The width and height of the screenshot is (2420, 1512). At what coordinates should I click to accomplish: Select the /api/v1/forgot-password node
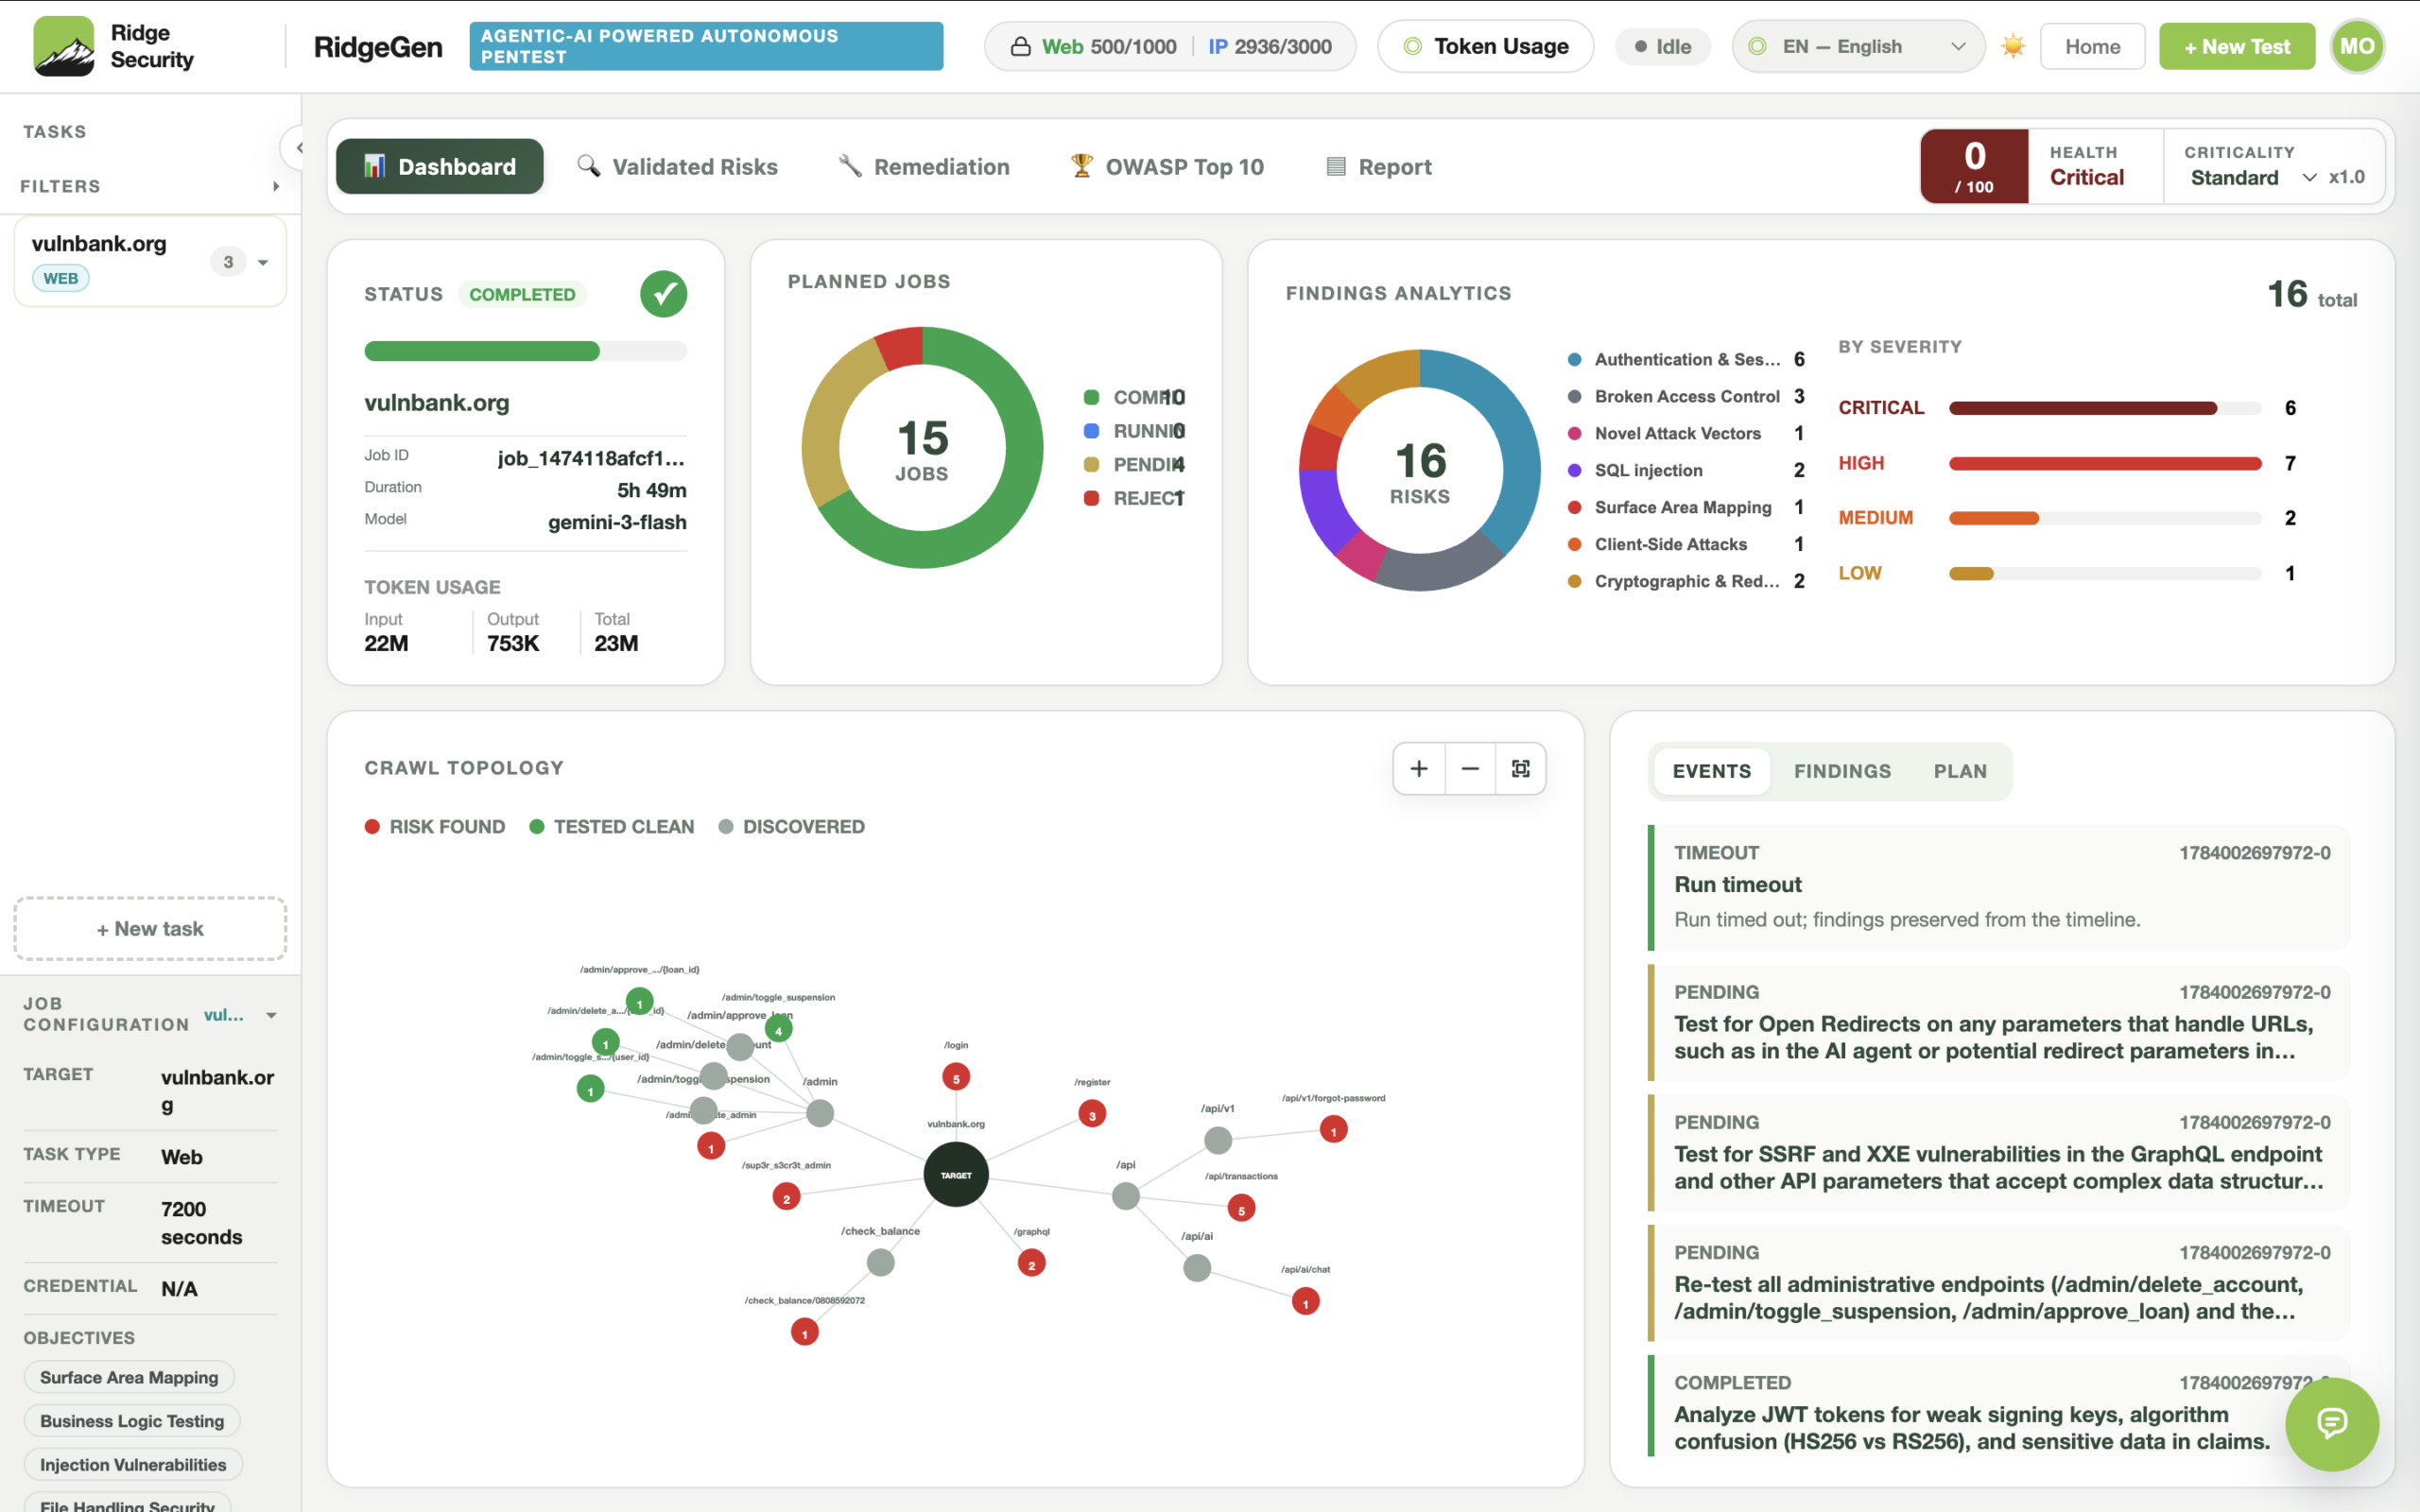[1333, 1131]
